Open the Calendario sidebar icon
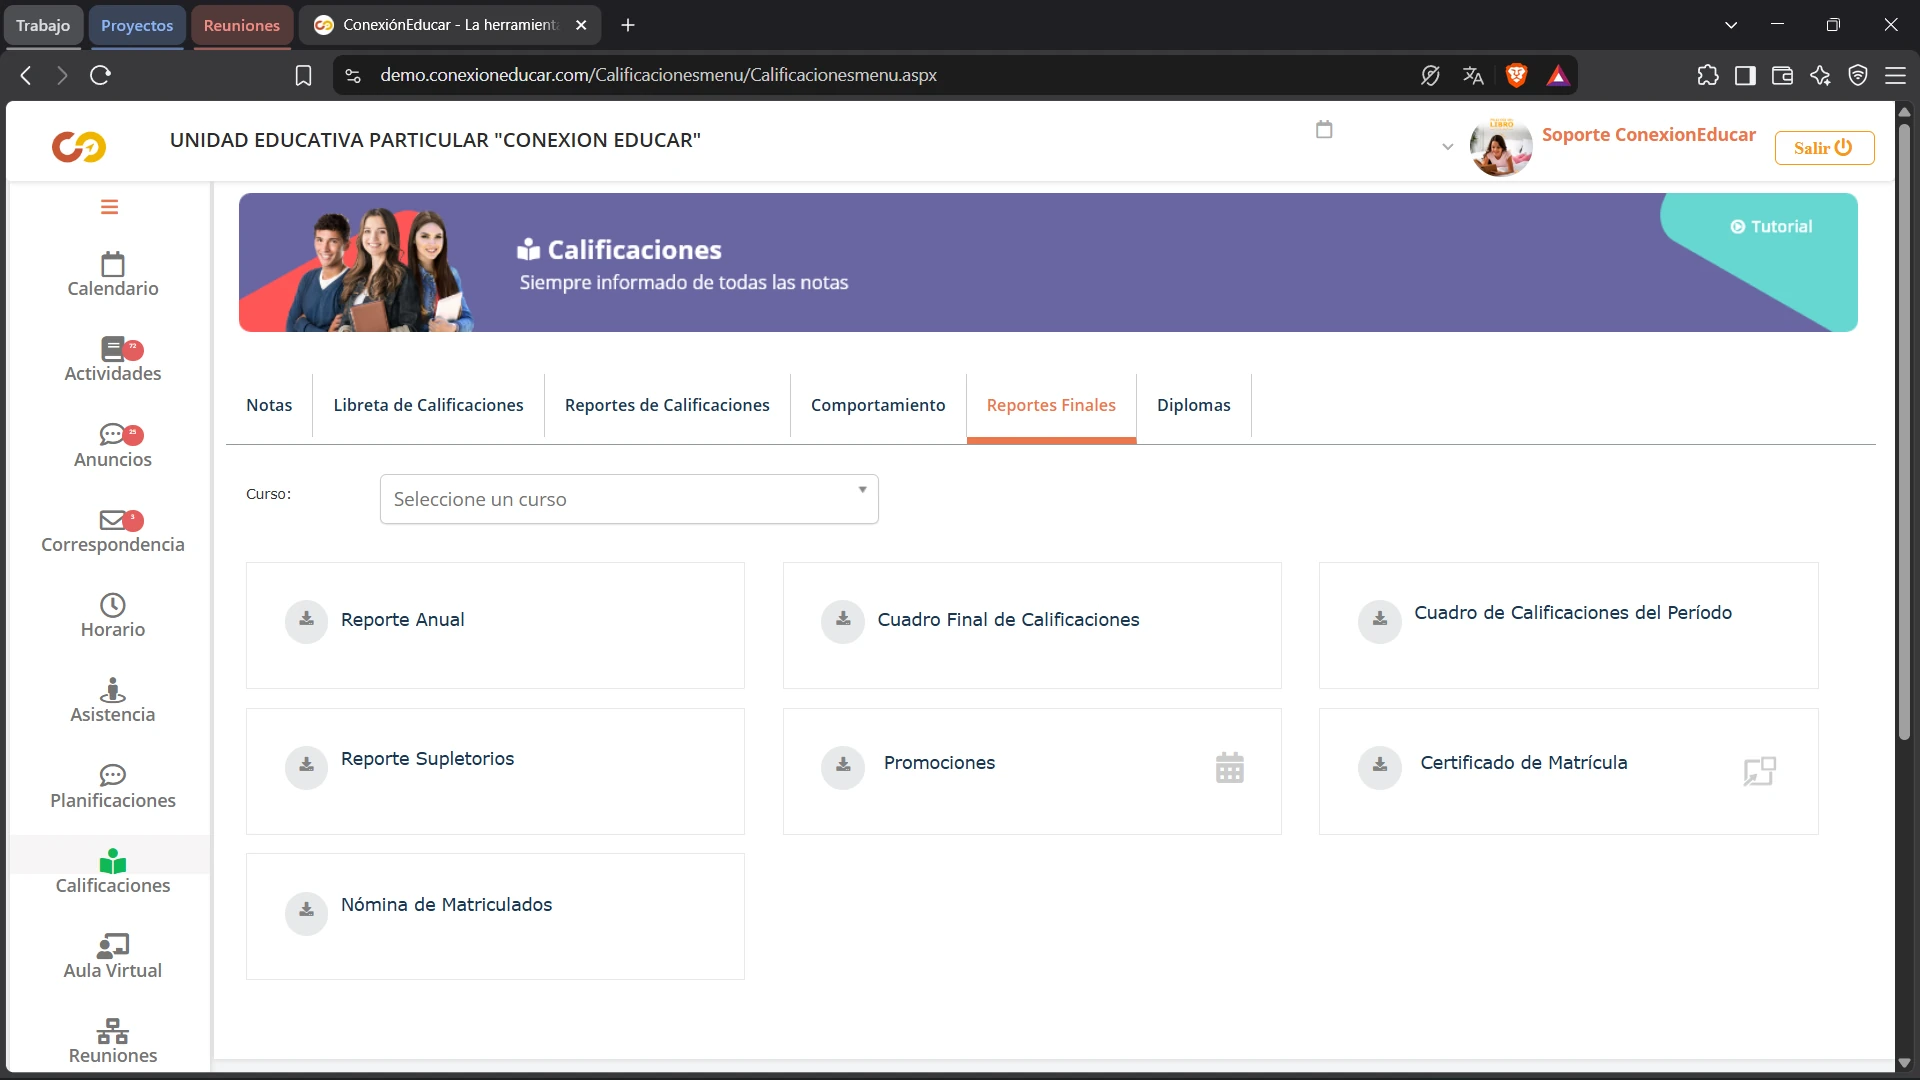 click(x=113, y=264)
